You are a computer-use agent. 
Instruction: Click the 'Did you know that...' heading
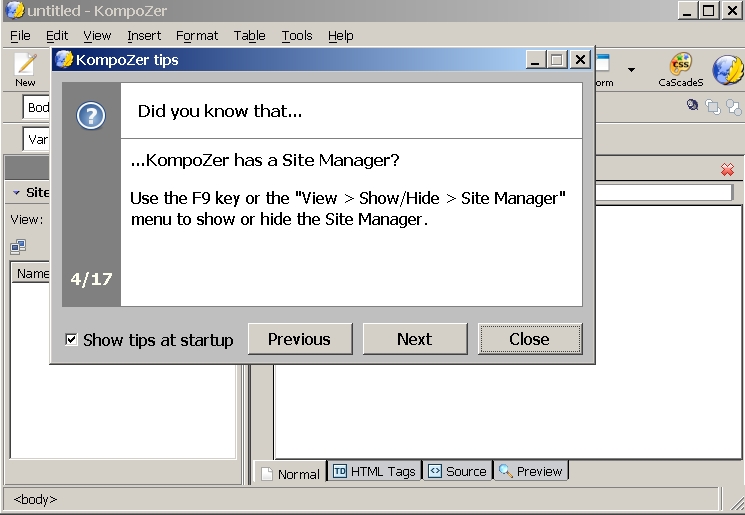(220, 111)
